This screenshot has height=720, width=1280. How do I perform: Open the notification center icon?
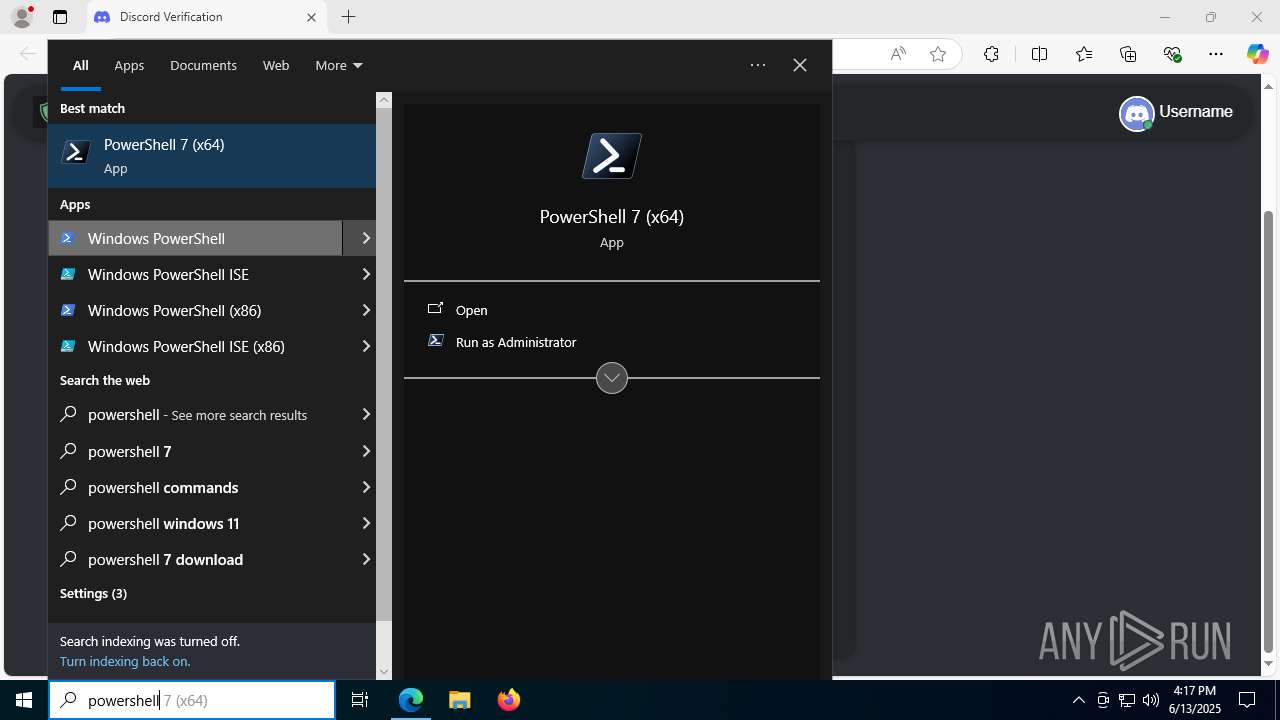1247,700
